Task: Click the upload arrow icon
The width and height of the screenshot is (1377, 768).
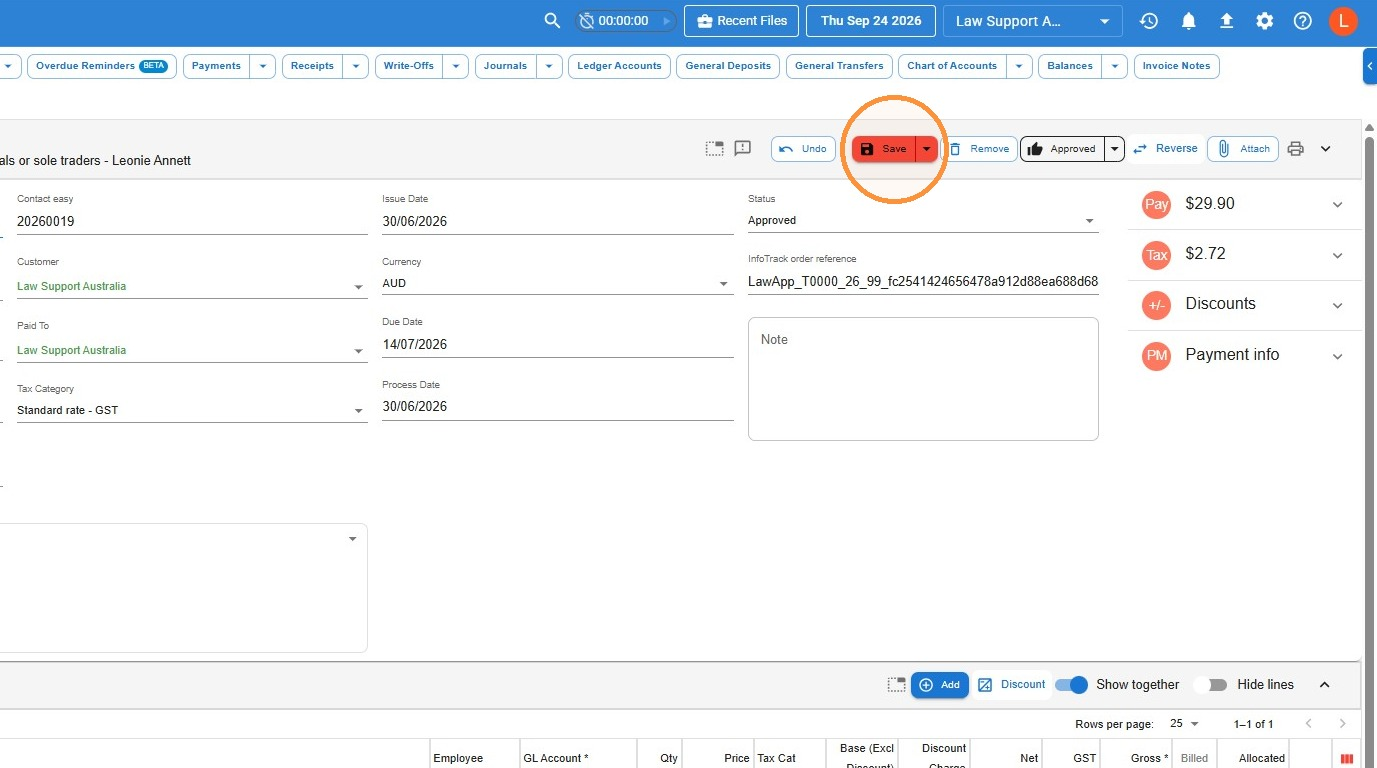Action: pos(1226,21)
